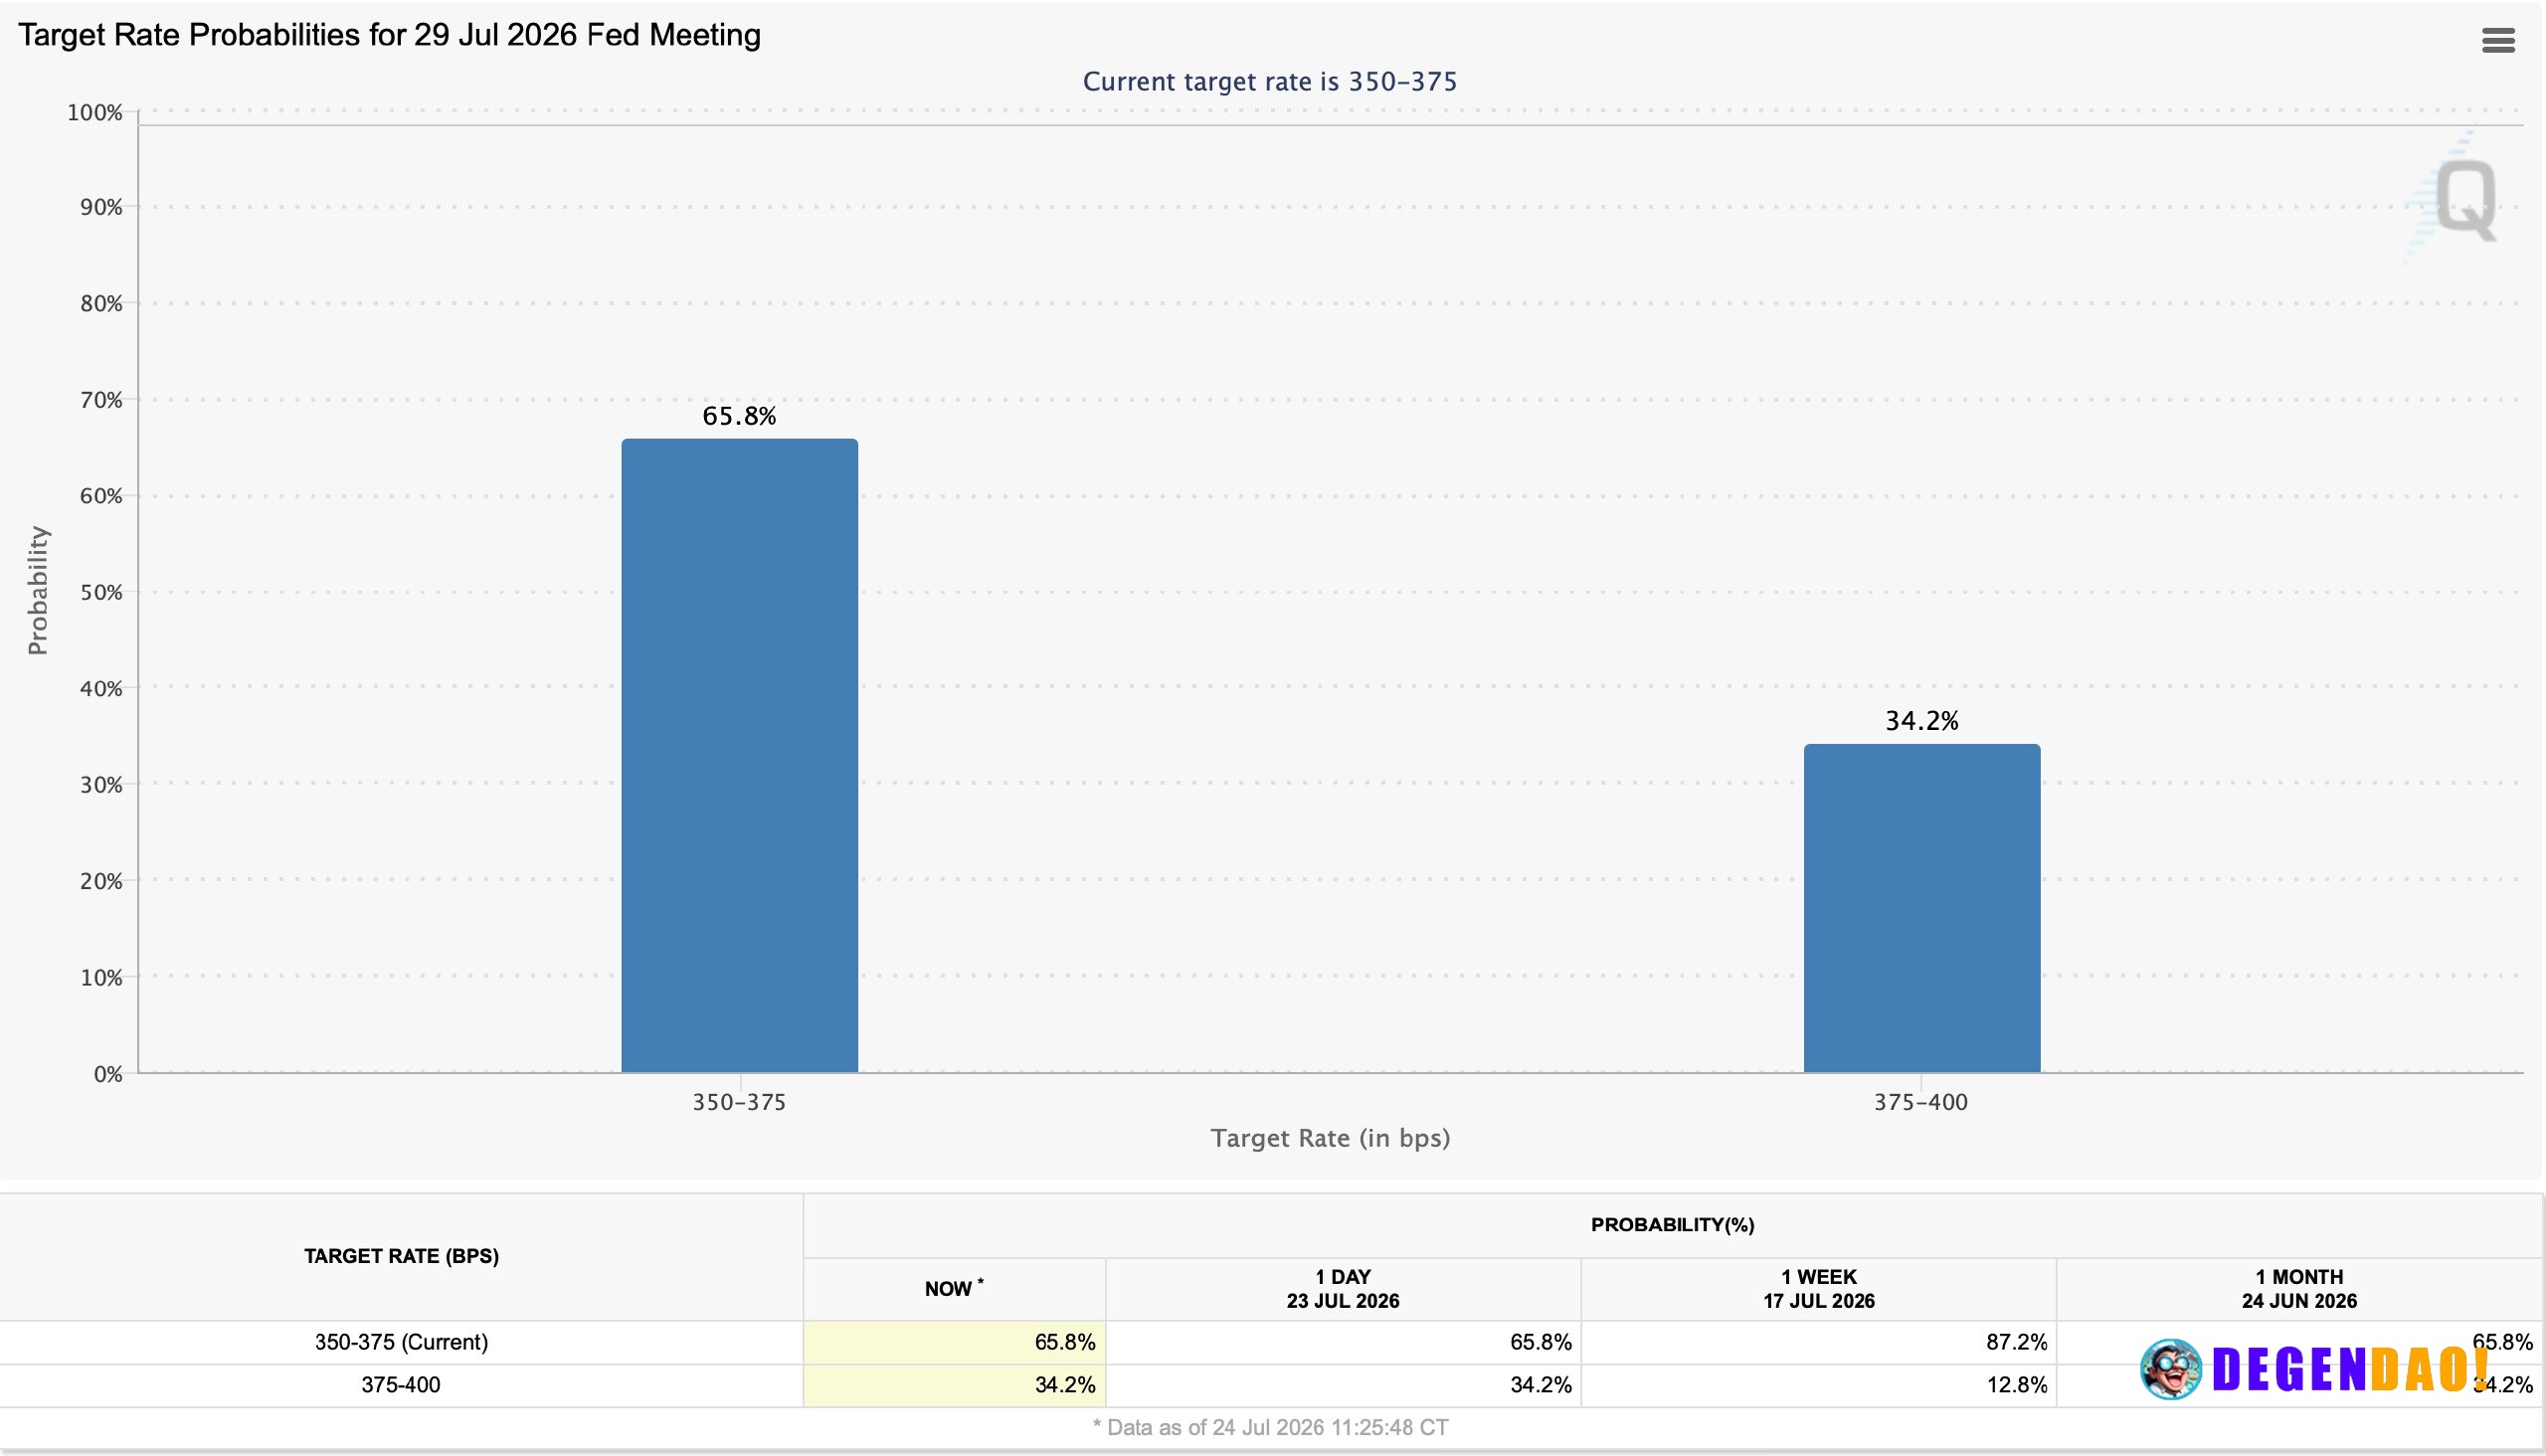Click the 1 WEEK 12.8% cell
The width and height of the screenshot is (2546, 1456).
(1818, 1385)
